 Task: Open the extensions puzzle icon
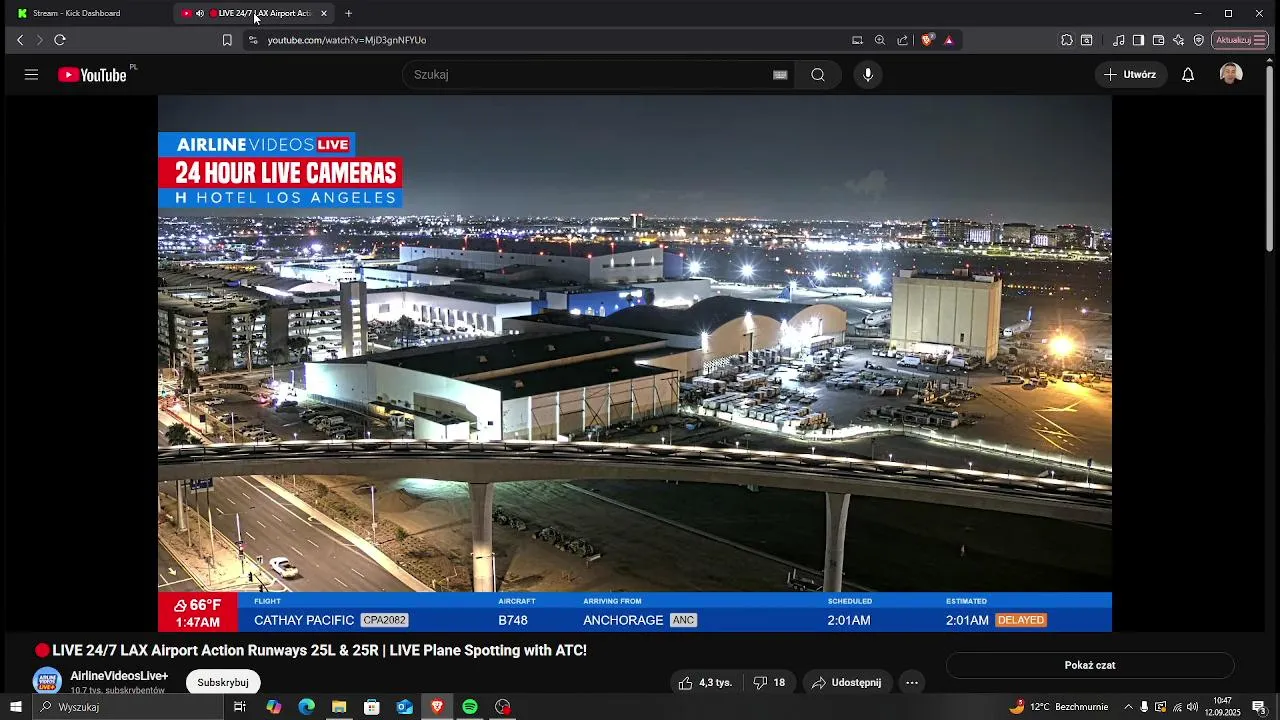tap(1067, 40)
